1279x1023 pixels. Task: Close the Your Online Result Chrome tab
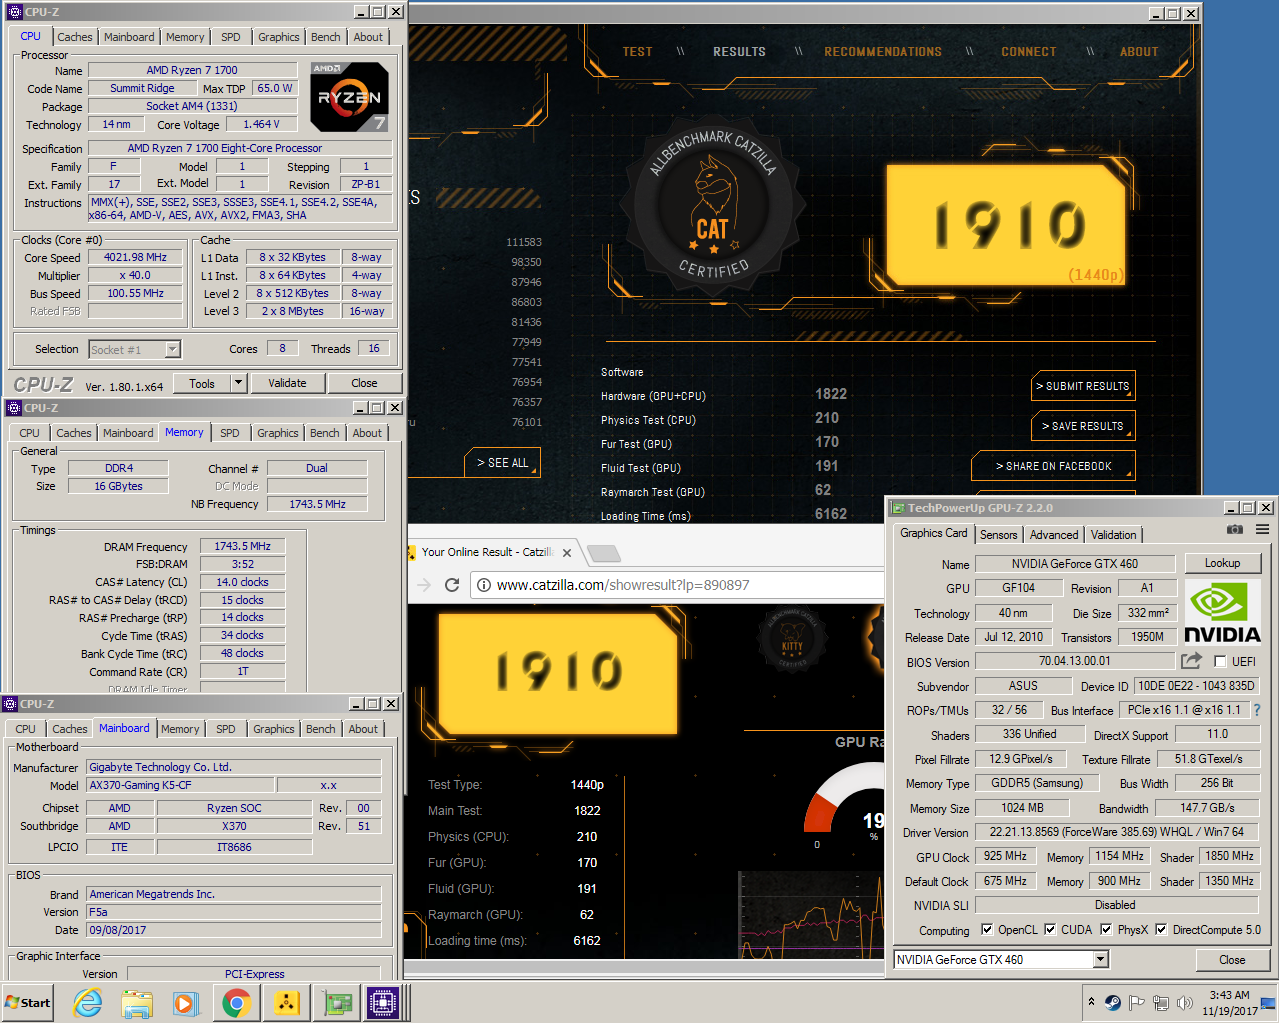pyautogui.click(x=567, y=552)
